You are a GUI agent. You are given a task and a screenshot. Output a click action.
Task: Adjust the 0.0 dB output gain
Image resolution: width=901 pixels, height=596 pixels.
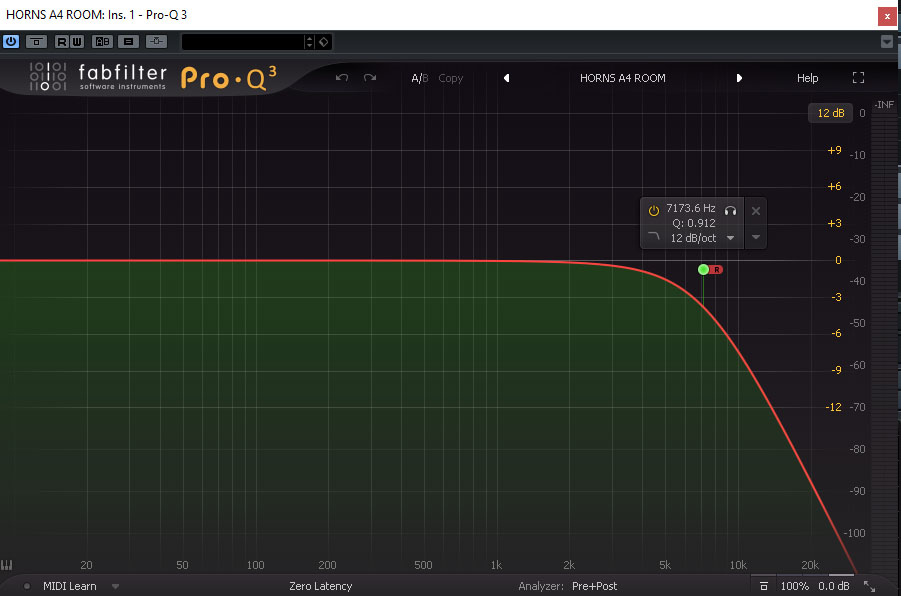click(834, 586)
